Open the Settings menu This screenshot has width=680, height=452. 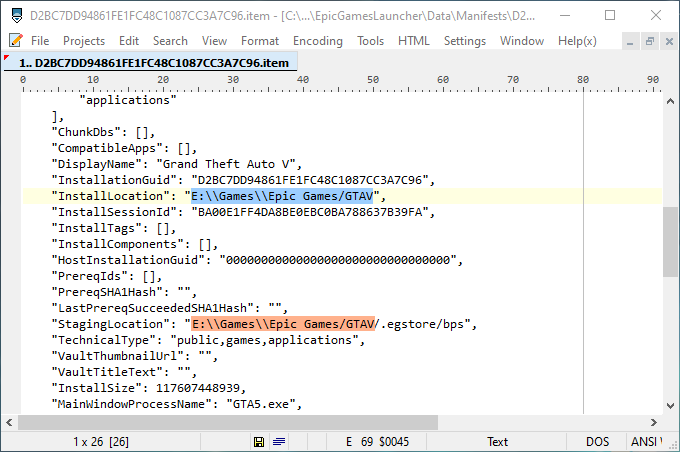[464, 41]
